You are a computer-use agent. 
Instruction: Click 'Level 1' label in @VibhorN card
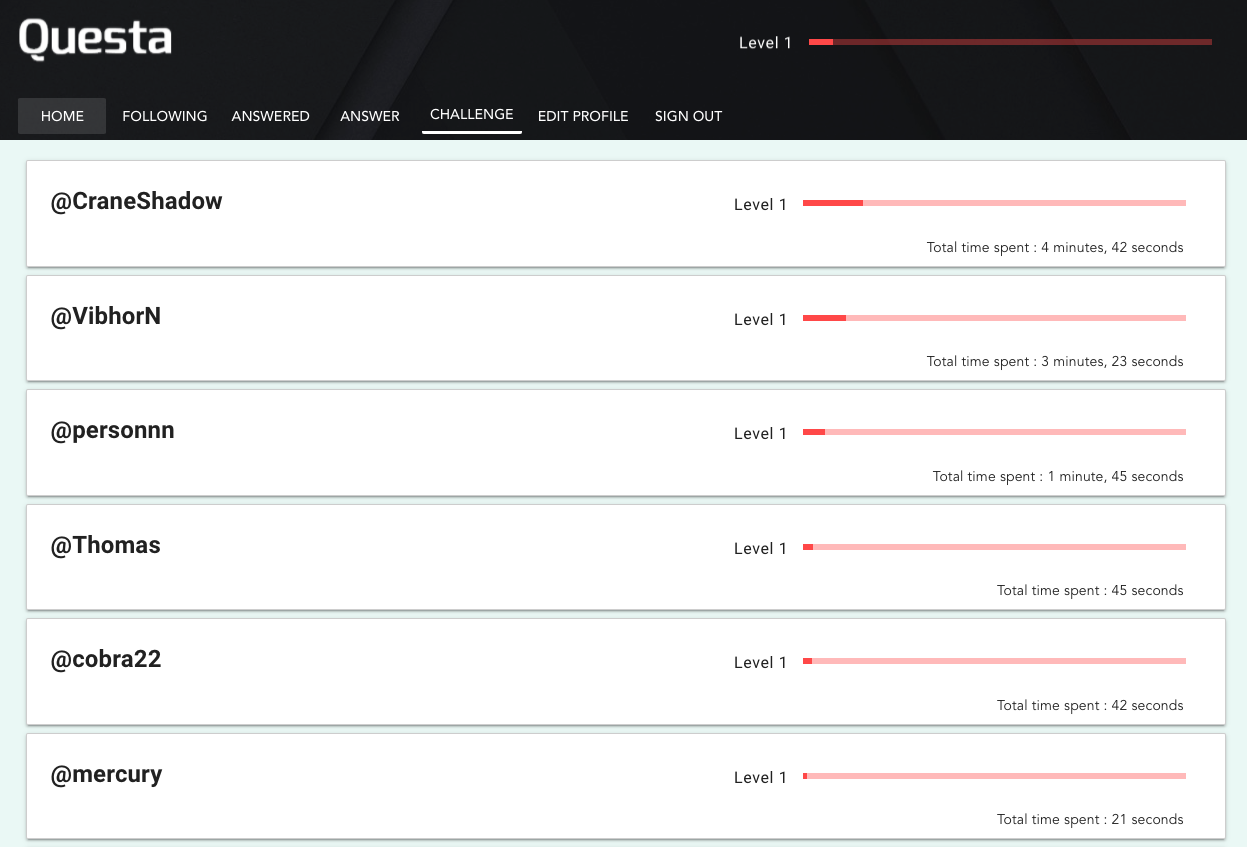tap(760, 320)
